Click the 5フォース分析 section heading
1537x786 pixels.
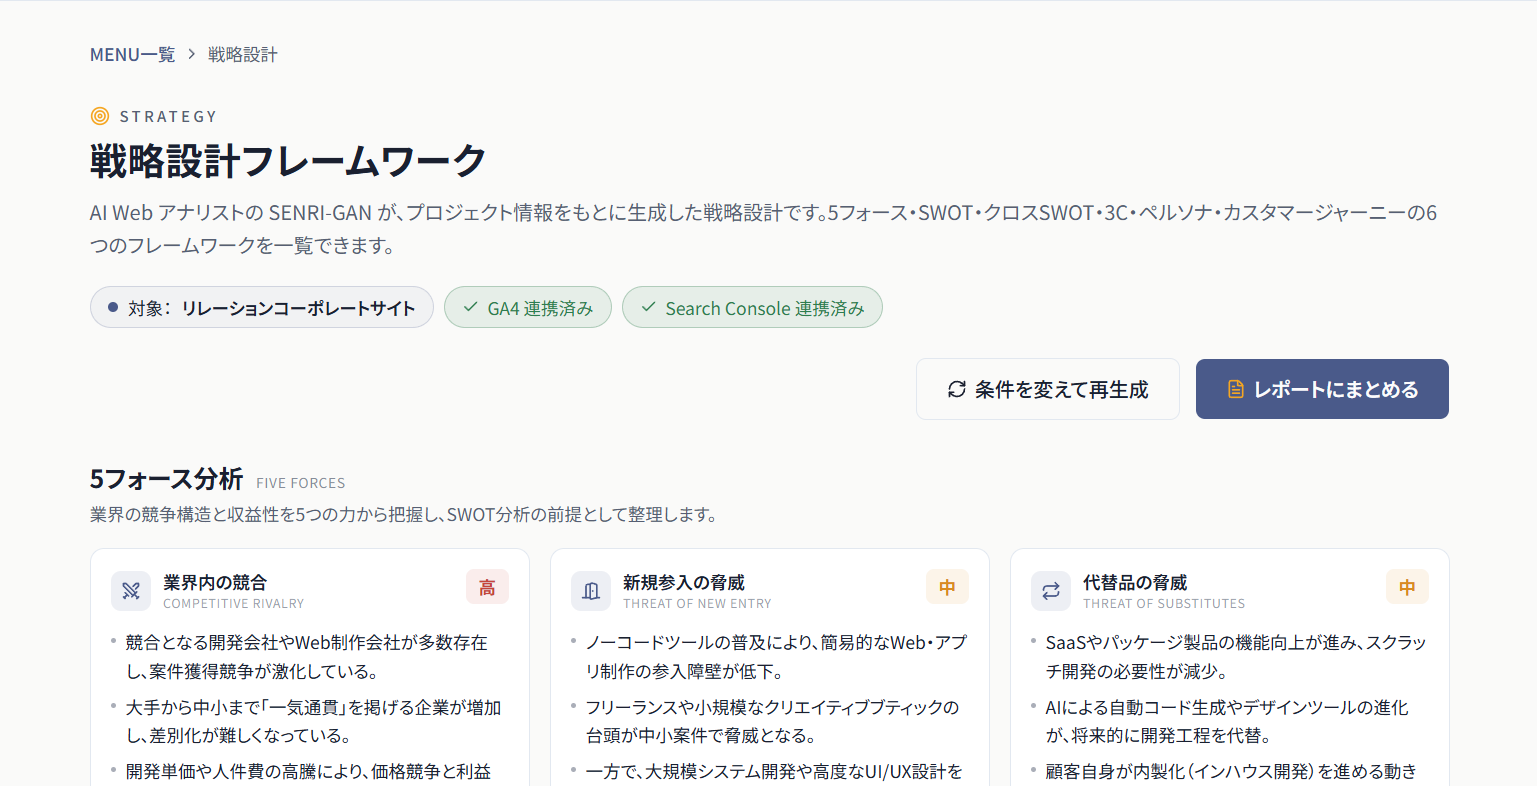click(166, 479)
